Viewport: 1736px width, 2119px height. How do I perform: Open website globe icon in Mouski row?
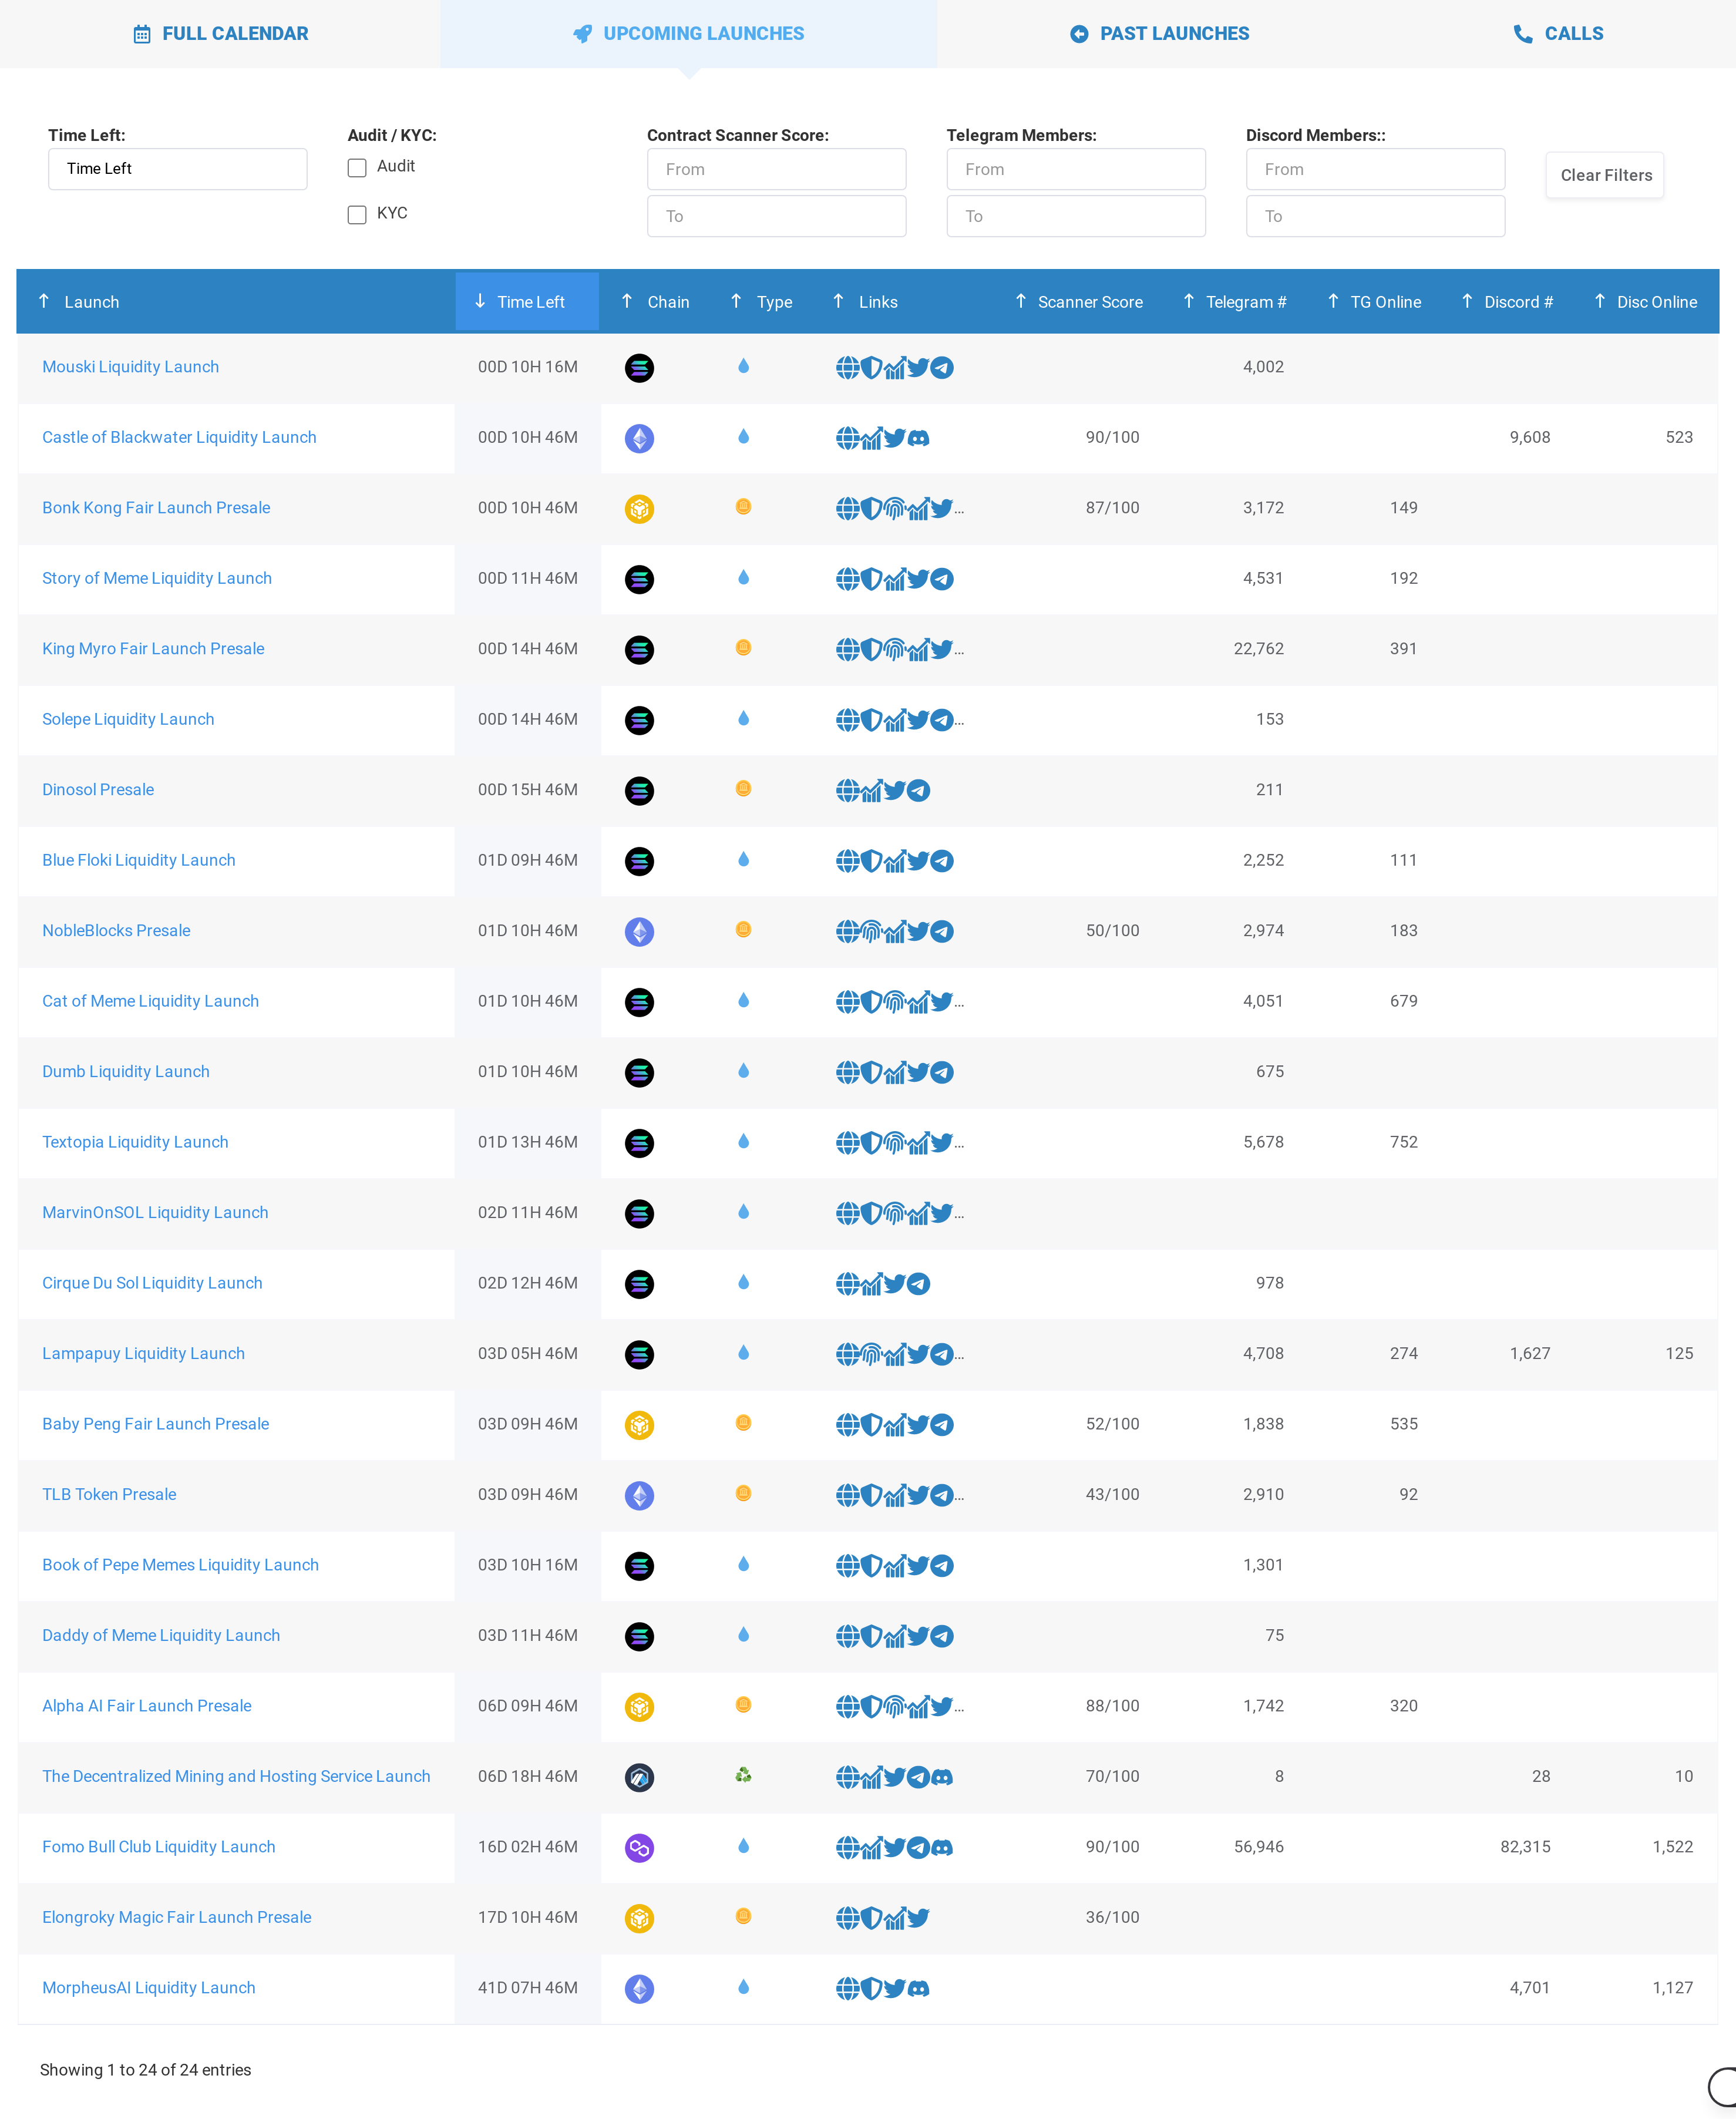[x=847, y=368]
